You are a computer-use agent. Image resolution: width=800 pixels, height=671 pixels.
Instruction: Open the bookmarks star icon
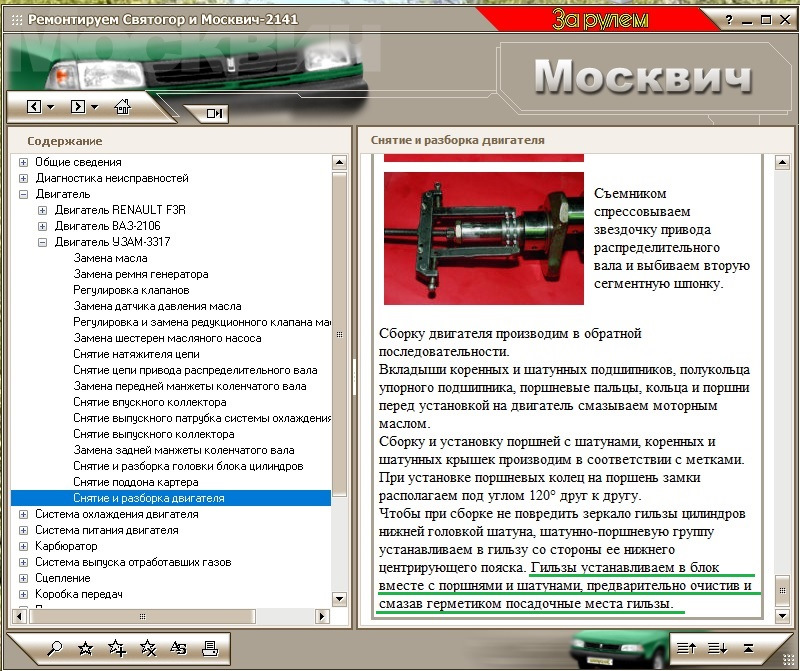85,649
